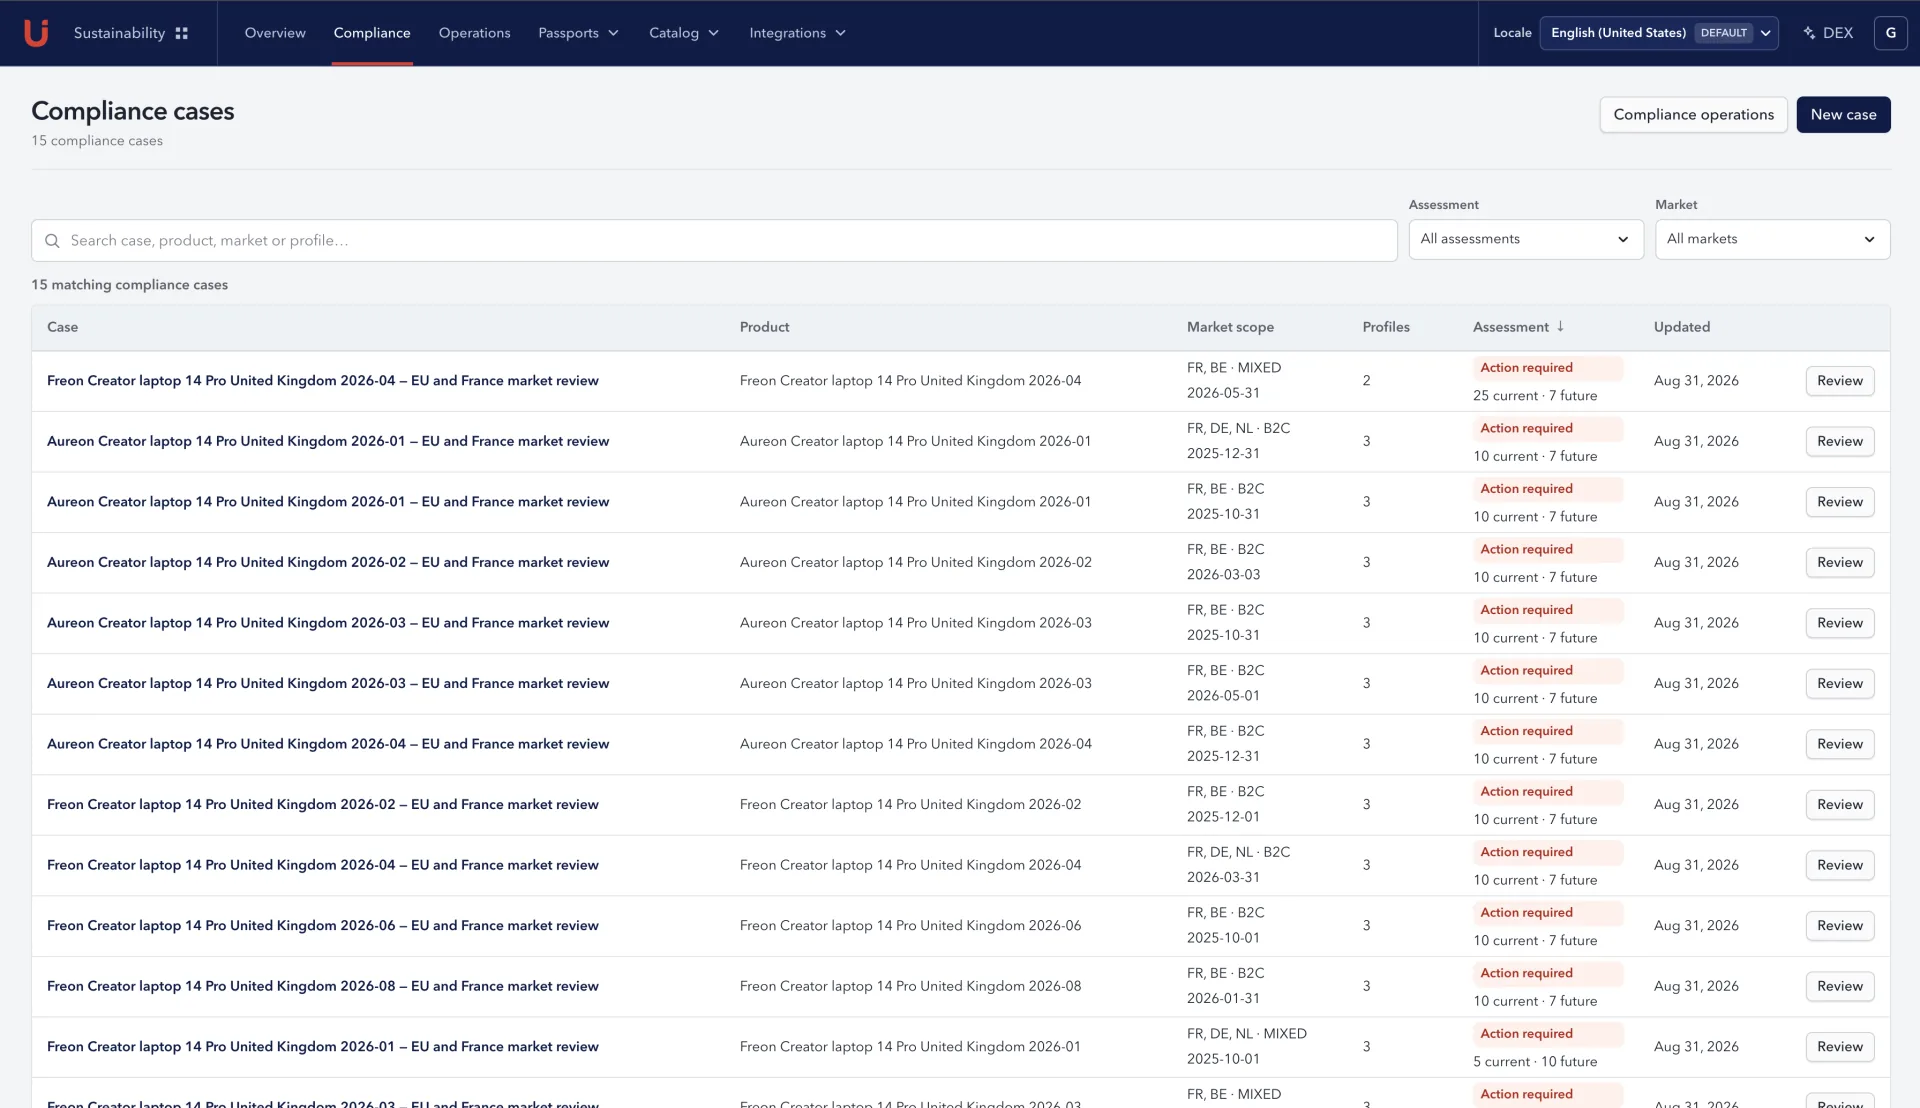Go to the Operations tab
This screenshot has height=1108, width=1920.
point(474,33)
